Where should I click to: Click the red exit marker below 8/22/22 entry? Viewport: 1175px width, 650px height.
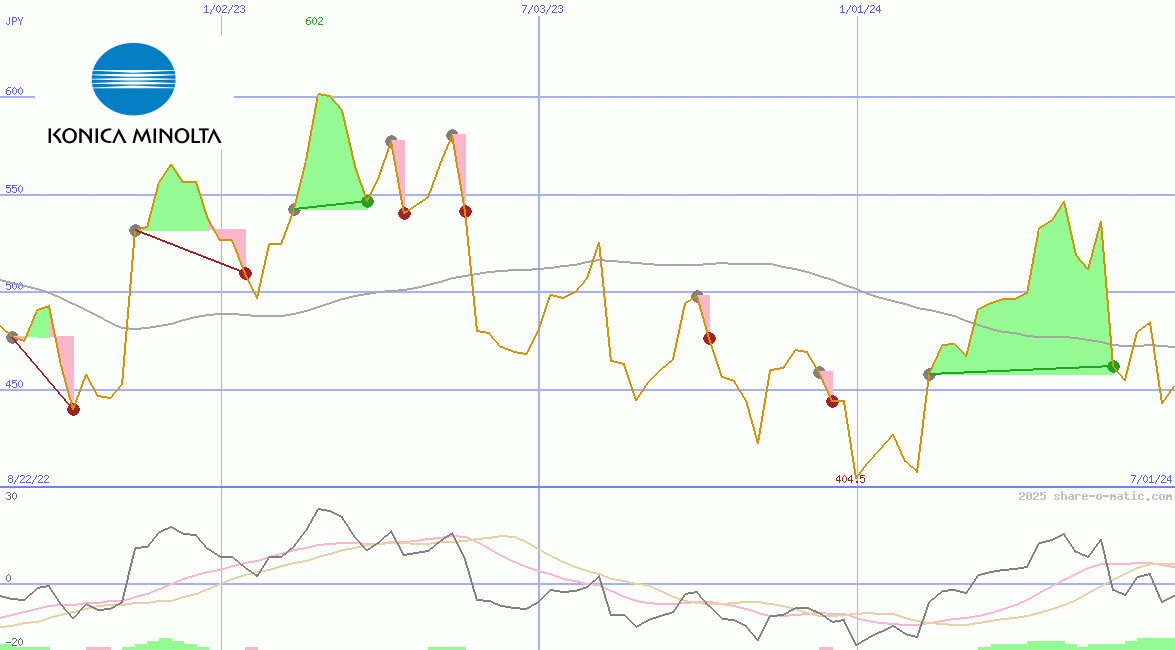coord(73,409)
